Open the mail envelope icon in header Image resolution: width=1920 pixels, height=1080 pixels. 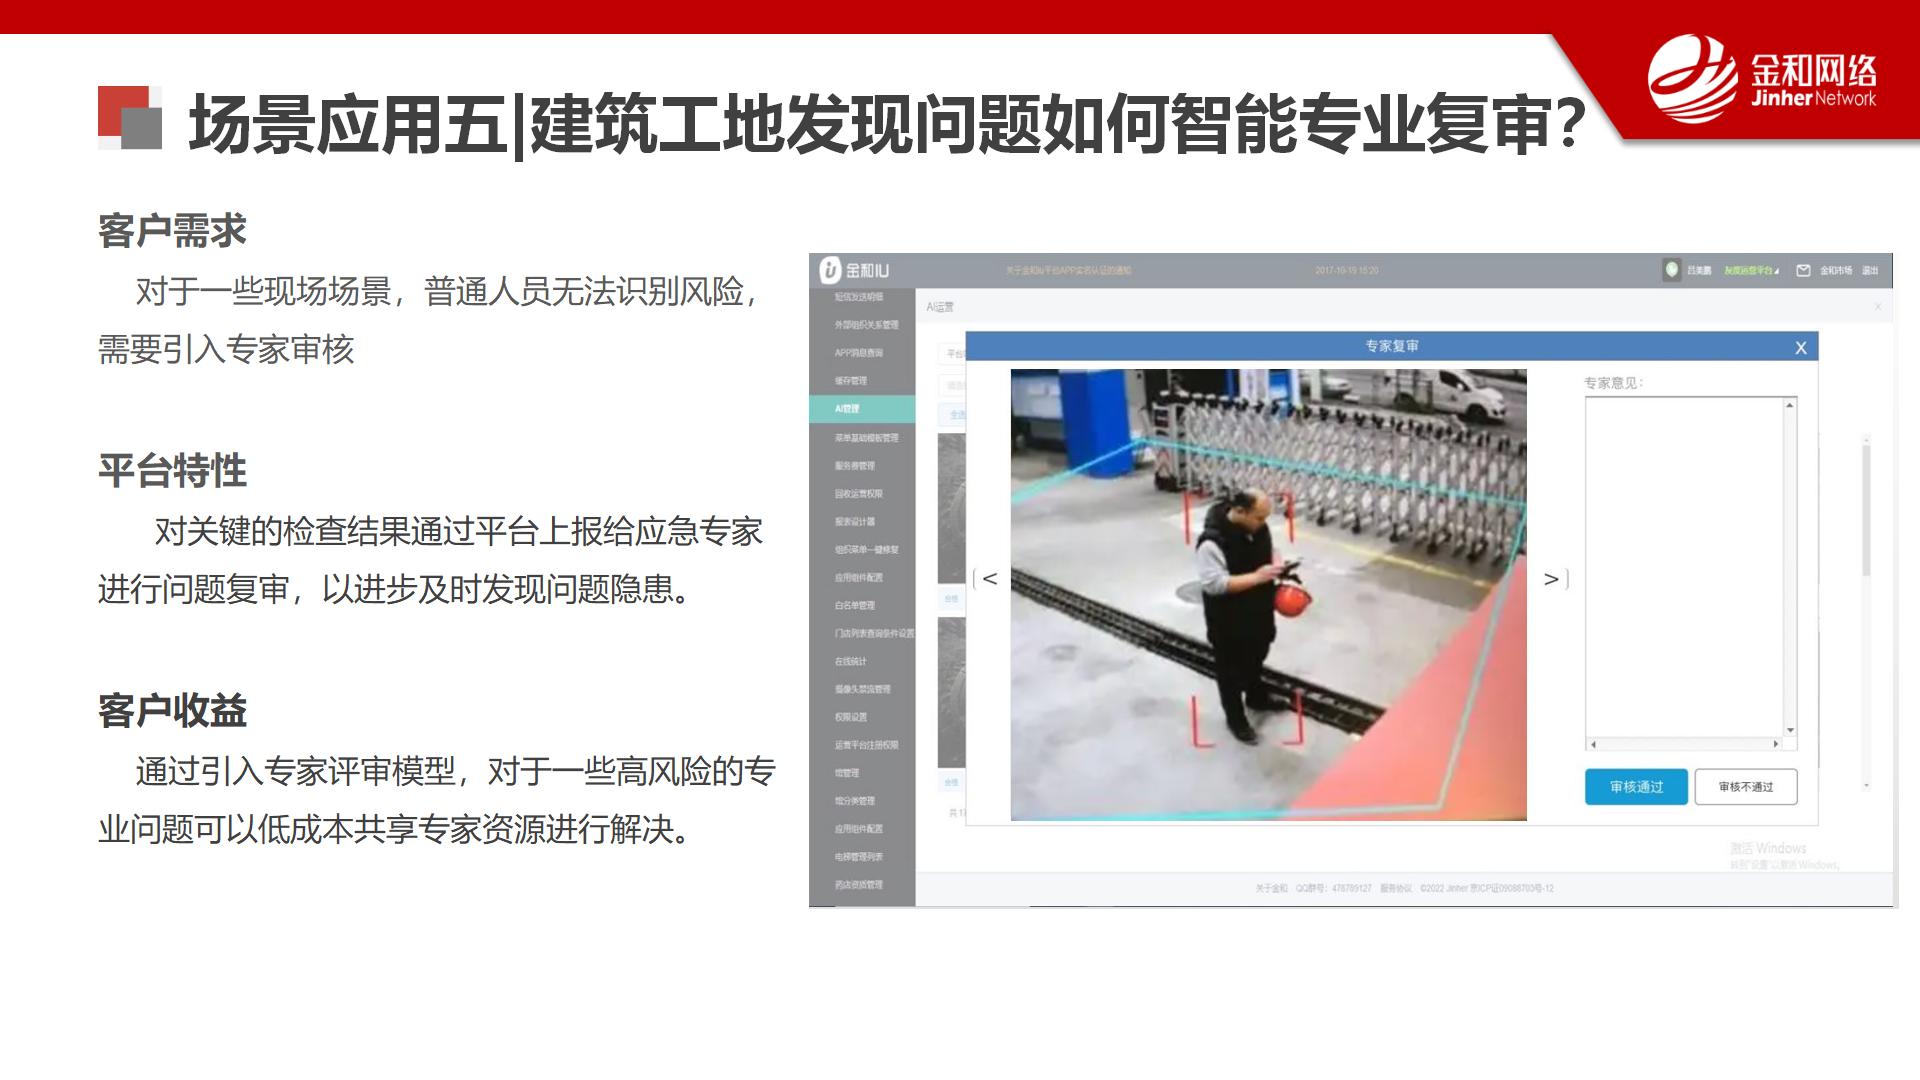tap(1803, 270)
